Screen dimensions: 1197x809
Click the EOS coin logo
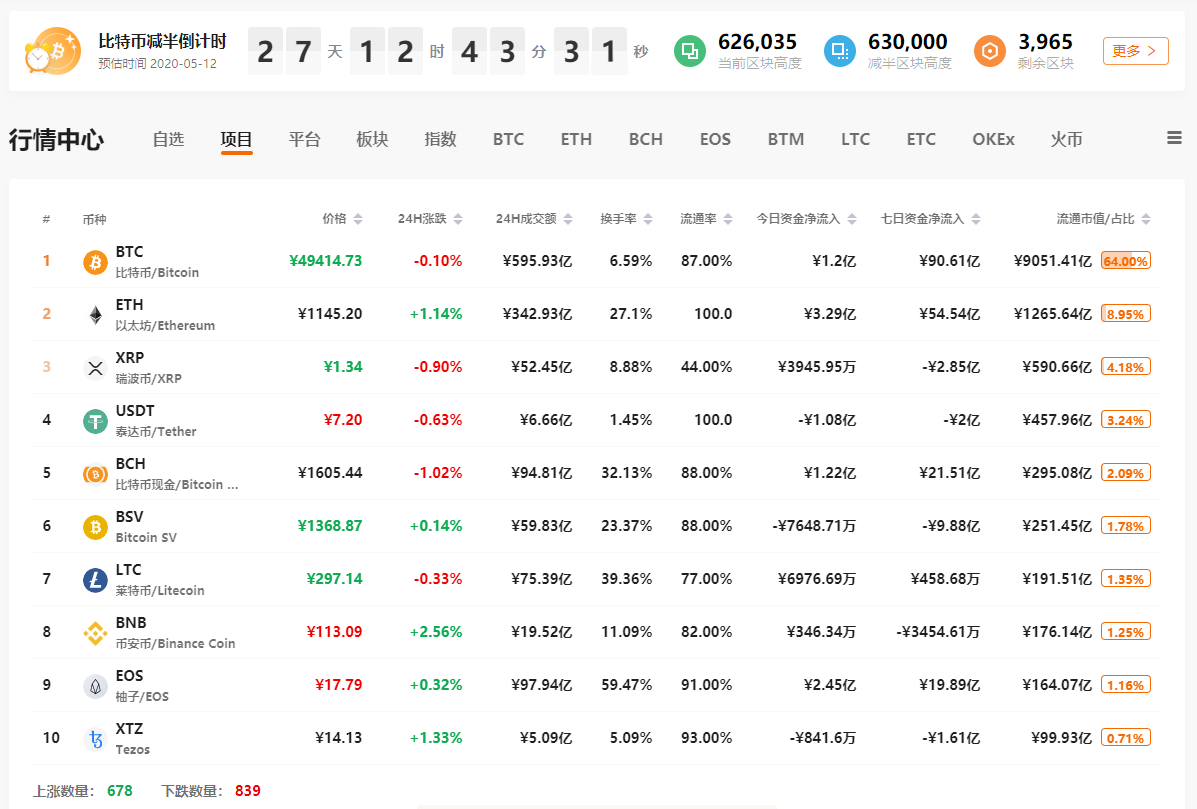(x=95, y=686)
